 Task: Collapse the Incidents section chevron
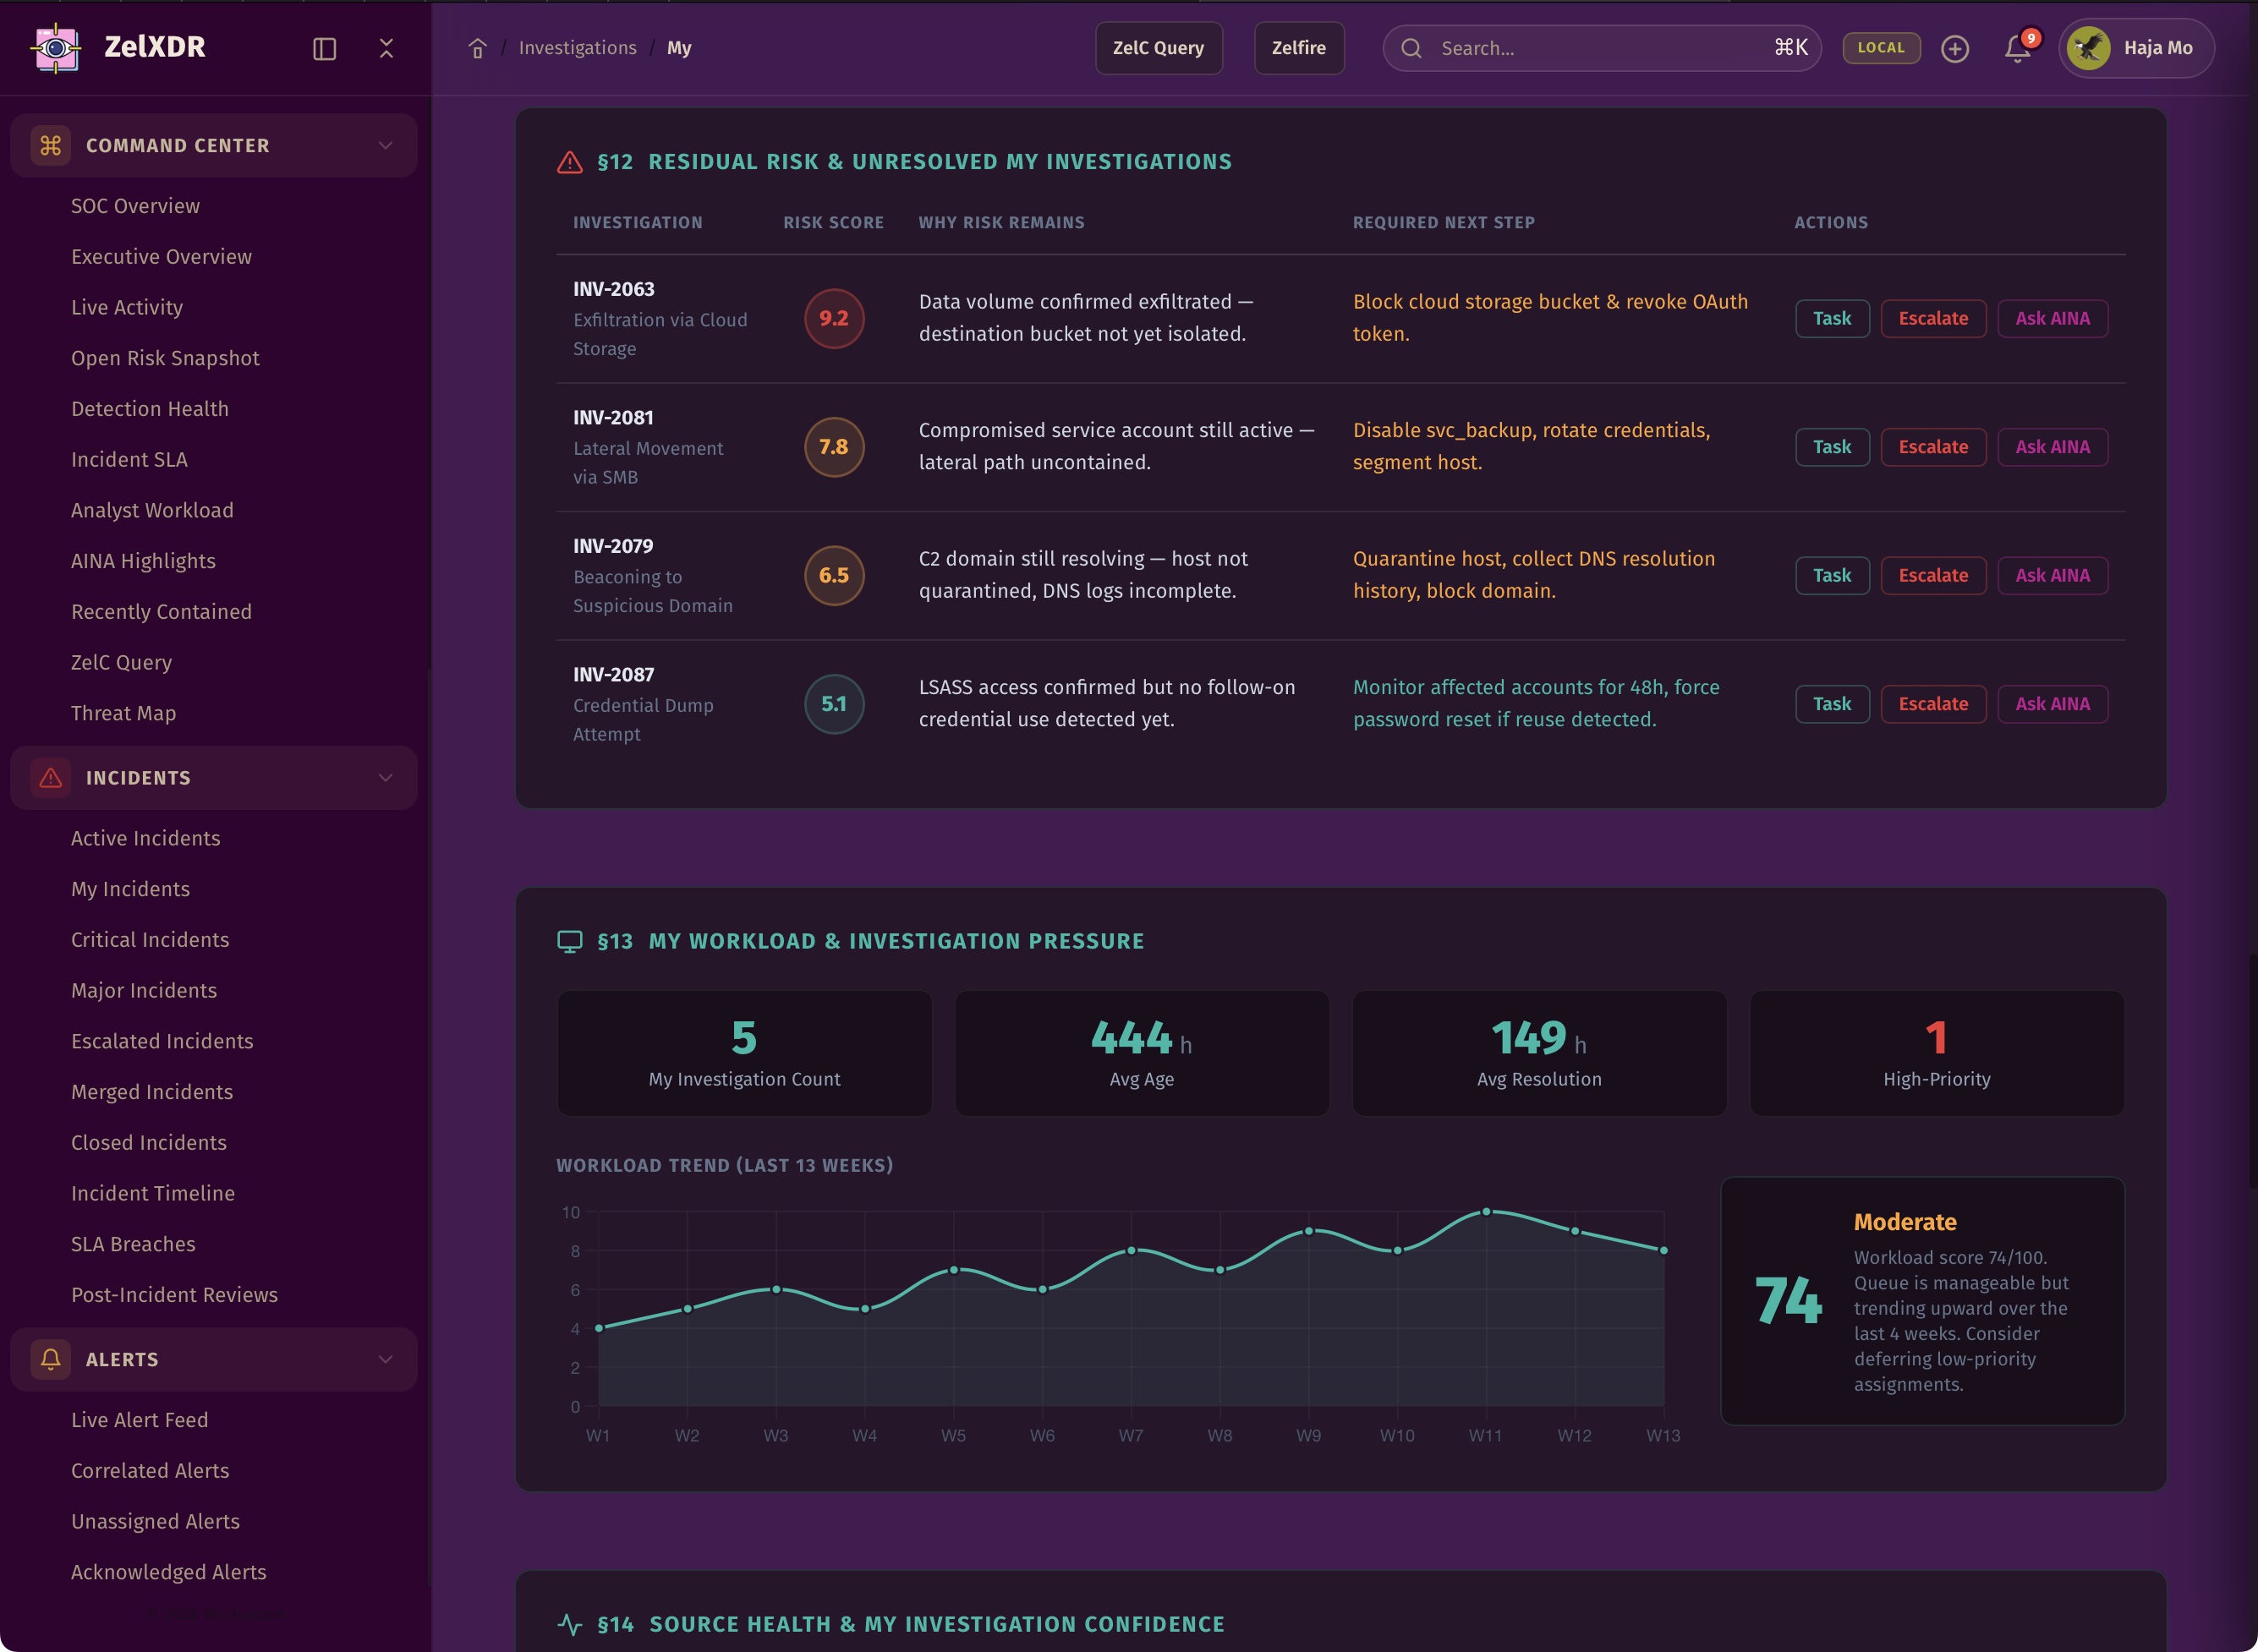385,777
